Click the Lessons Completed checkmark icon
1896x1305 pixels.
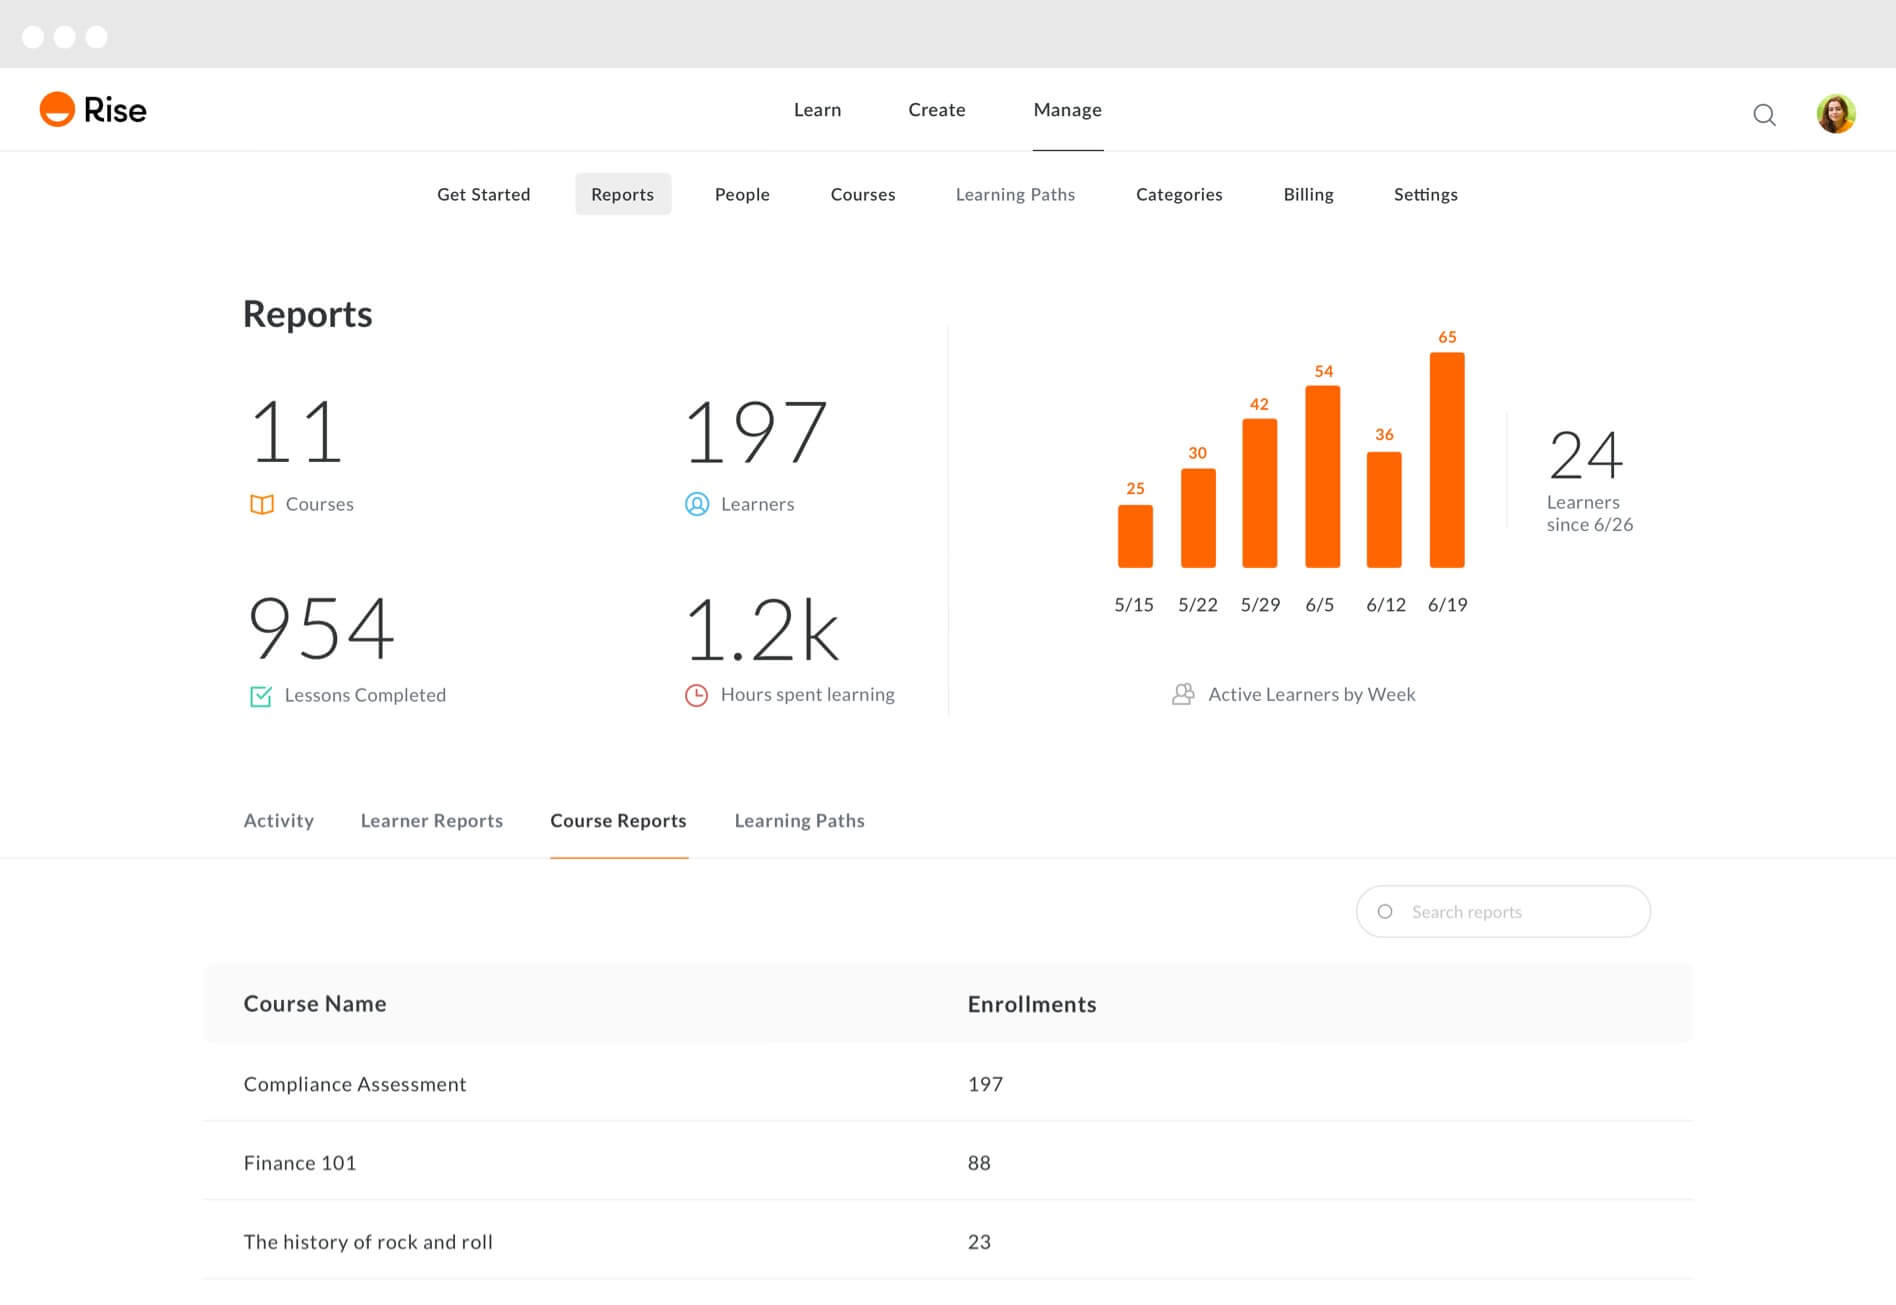pos(260,696)
